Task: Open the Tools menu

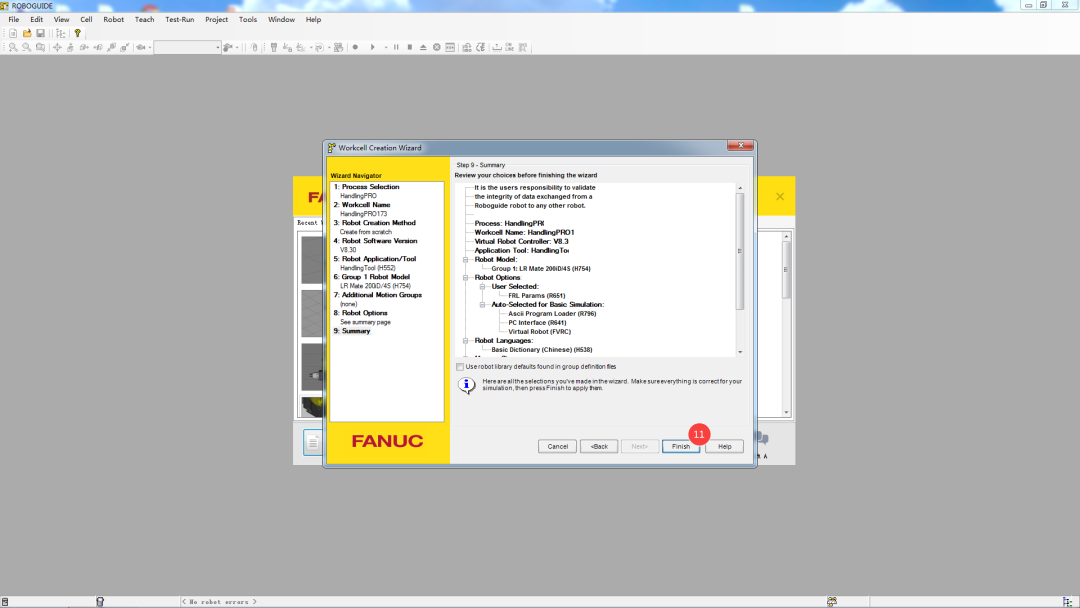Action: pos(248,19)
